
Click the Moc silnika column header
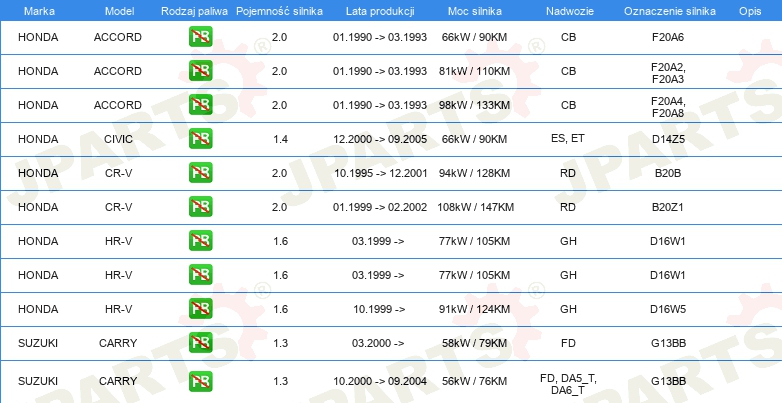click(x=475, y=11)
